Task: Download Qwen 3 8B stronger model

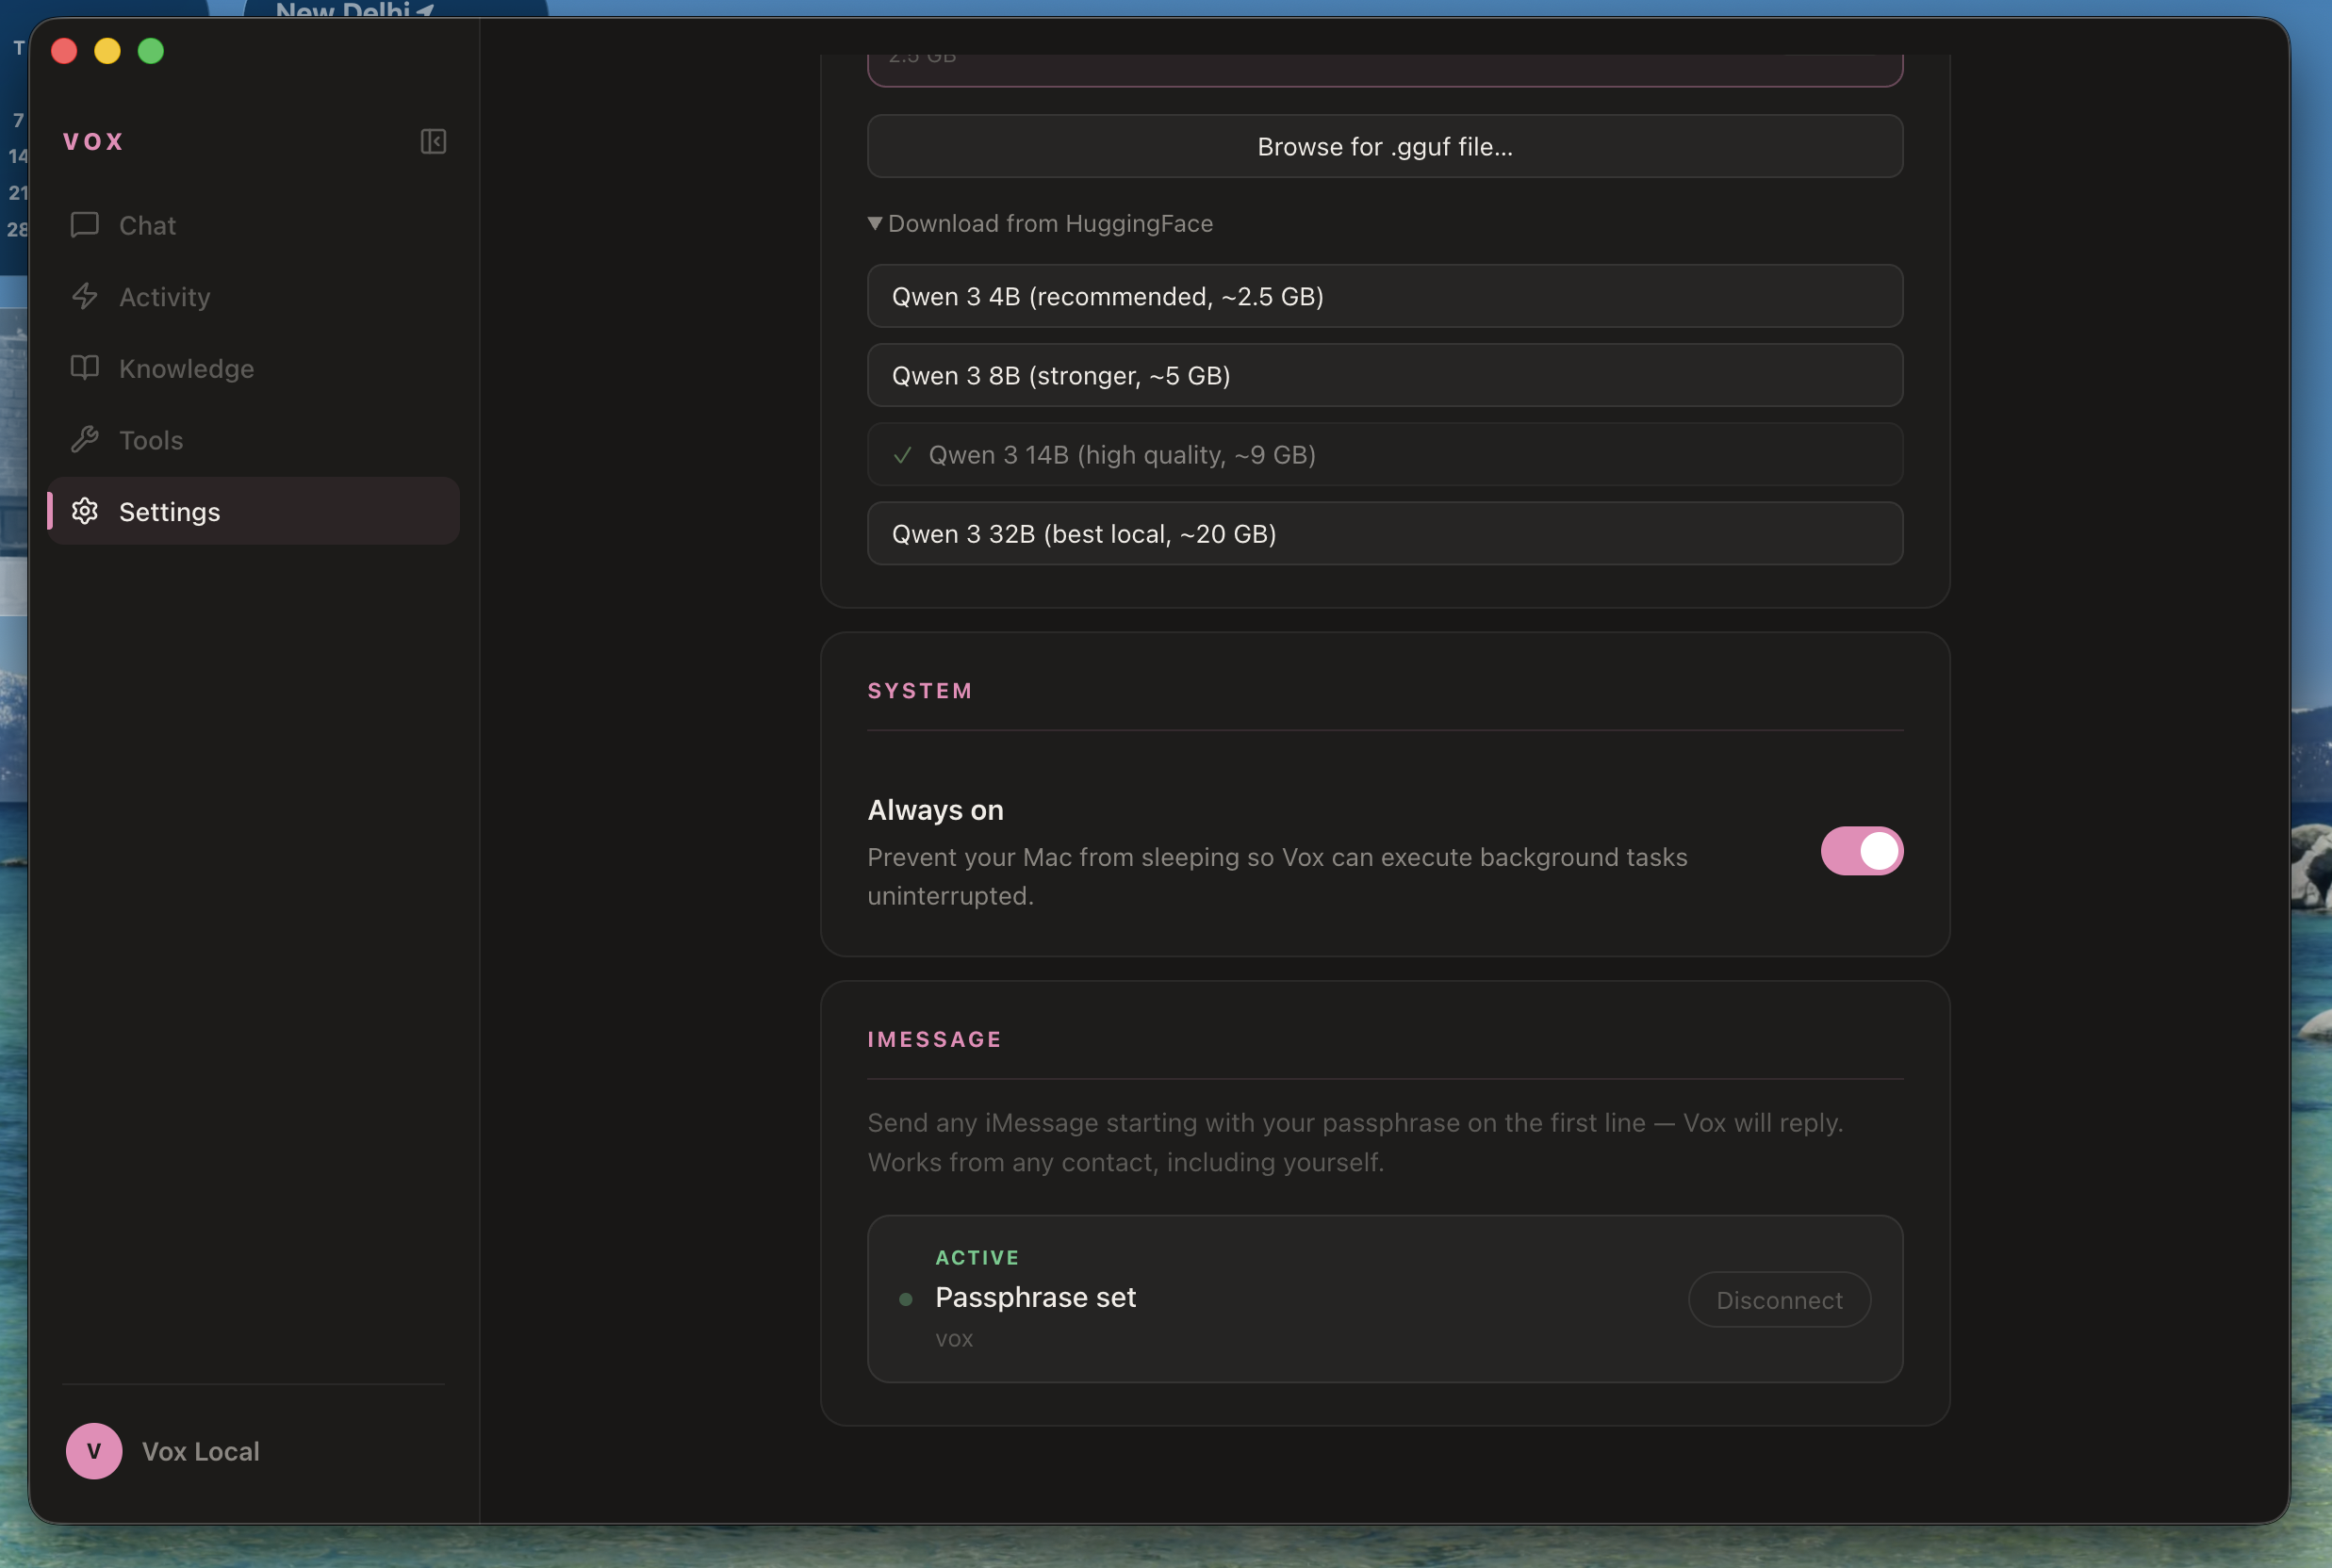Action: tap(1384, 375)
